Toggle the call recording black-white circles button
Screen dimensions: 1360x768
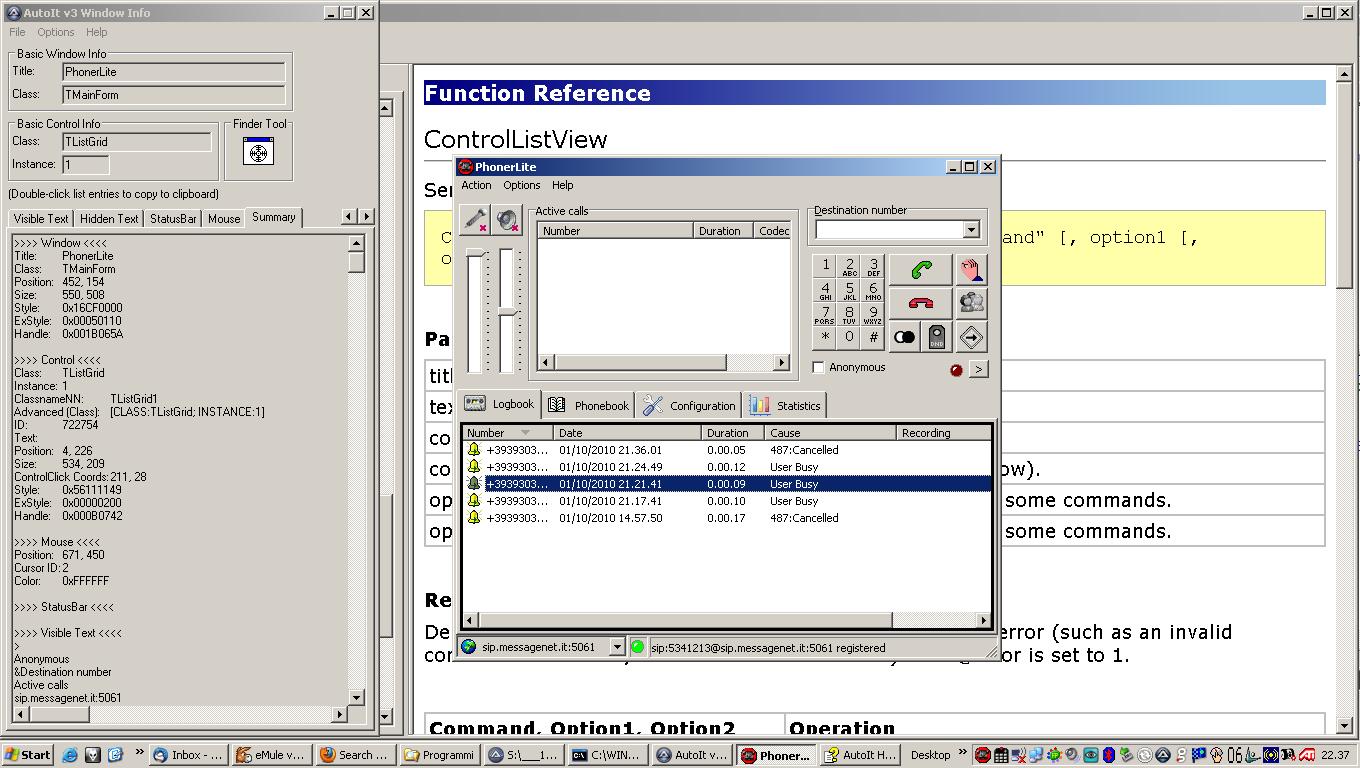pyautogui.click(x=904, y=337)
